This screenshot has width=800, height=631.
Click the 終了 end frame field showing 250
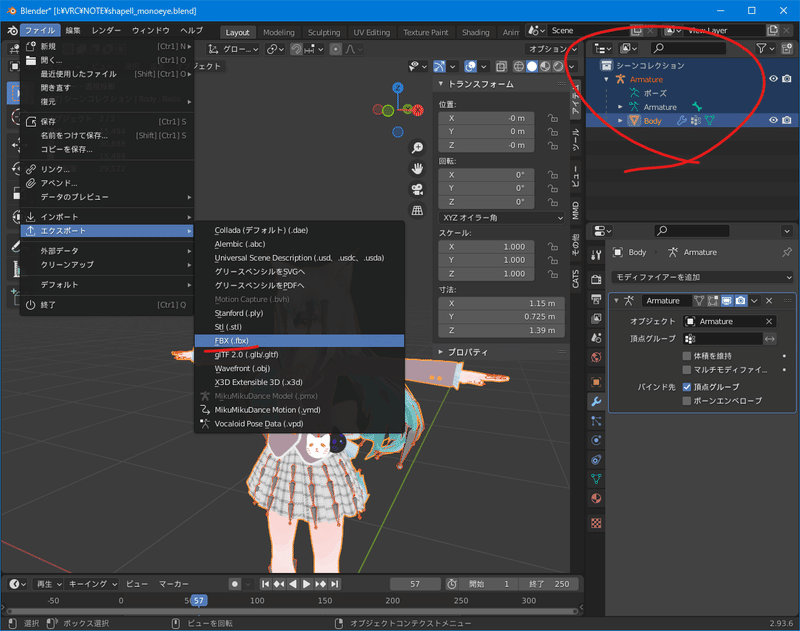point(549,584)
